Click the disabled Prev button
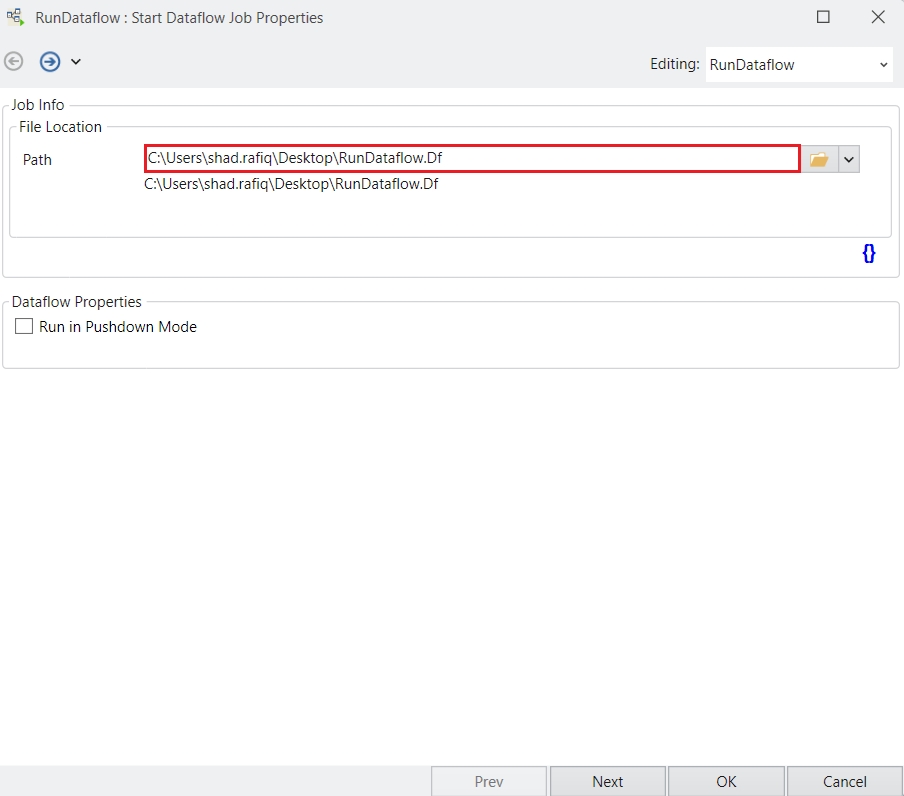The height and width of the screenshot is (796, 904). tap(489, 781)
